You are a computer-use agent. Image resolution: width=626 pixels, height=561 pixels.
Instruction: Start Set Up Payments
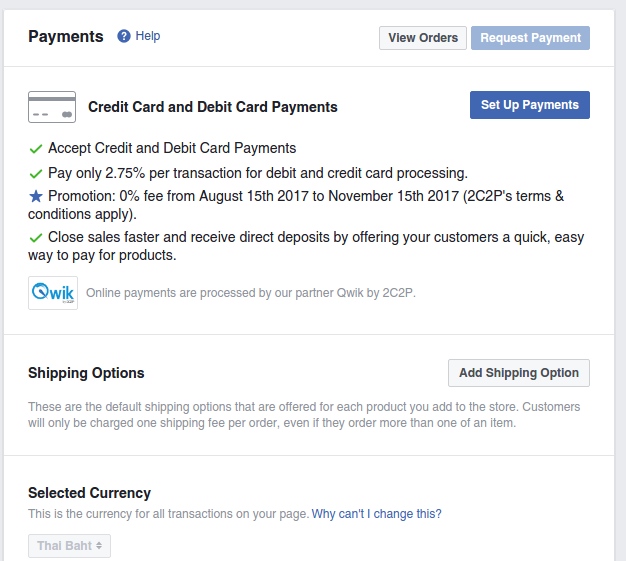[x=530, y=105]
